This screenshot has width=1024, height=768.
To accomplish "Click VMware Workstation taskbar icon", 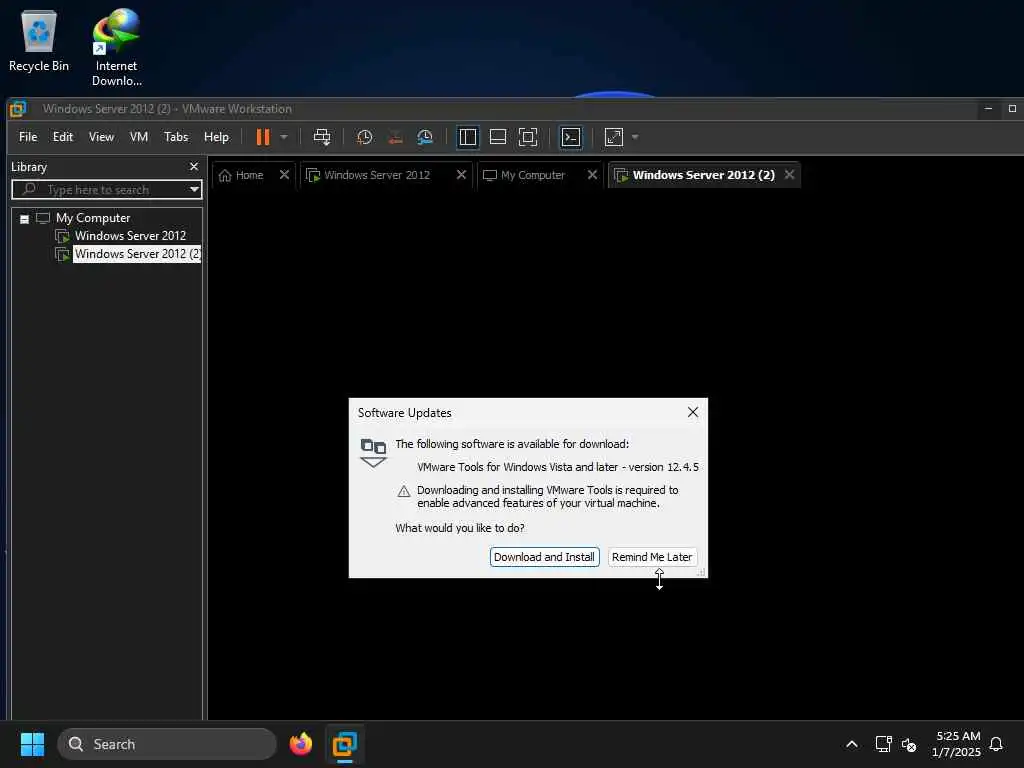I will click(345, 744).
